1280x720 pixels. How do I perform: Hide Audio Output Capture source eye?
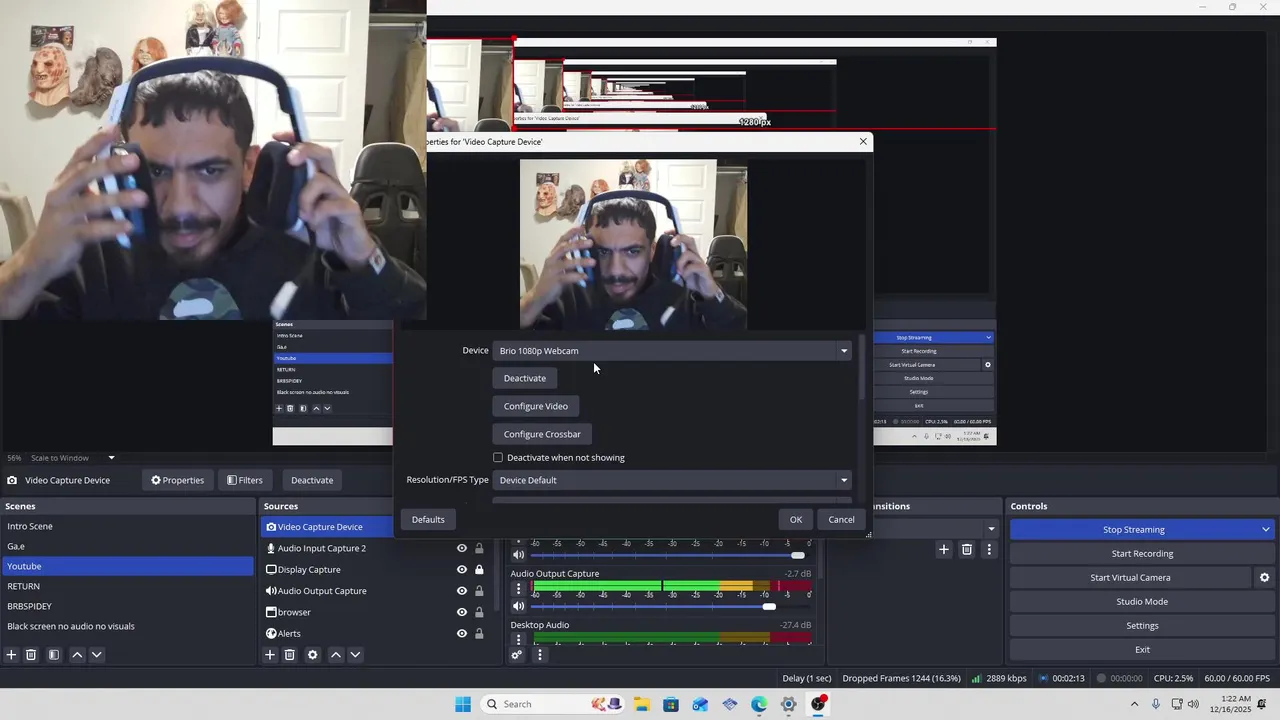(461, 591)
